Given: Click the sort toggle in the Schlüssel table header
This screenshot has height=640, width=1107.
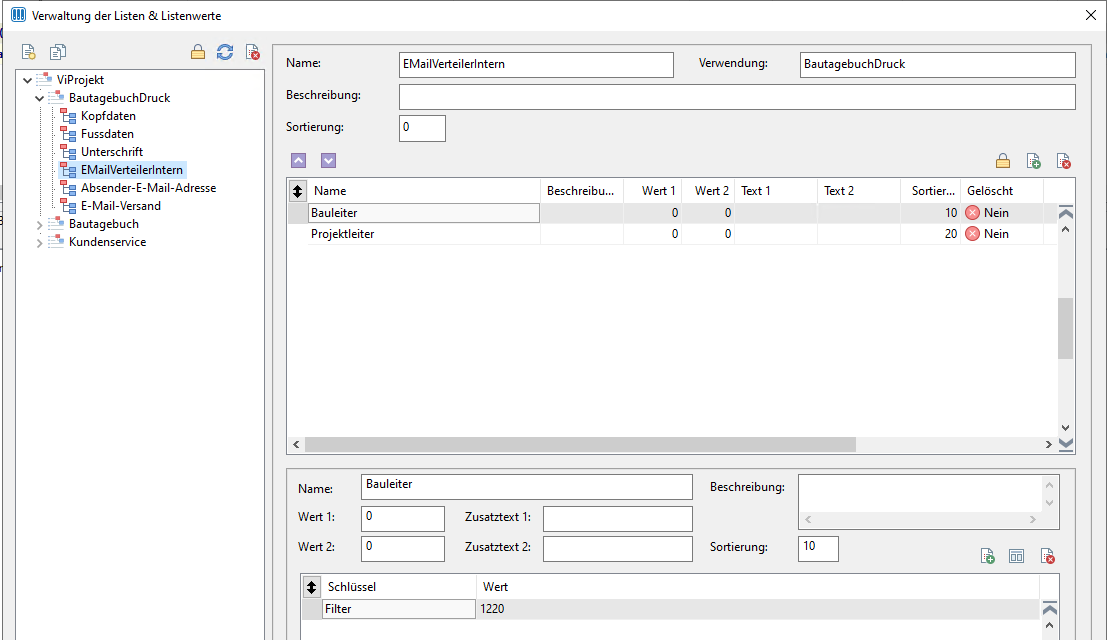Looking at the screenshot, I should pyautogui.click(x=311, y=586).
